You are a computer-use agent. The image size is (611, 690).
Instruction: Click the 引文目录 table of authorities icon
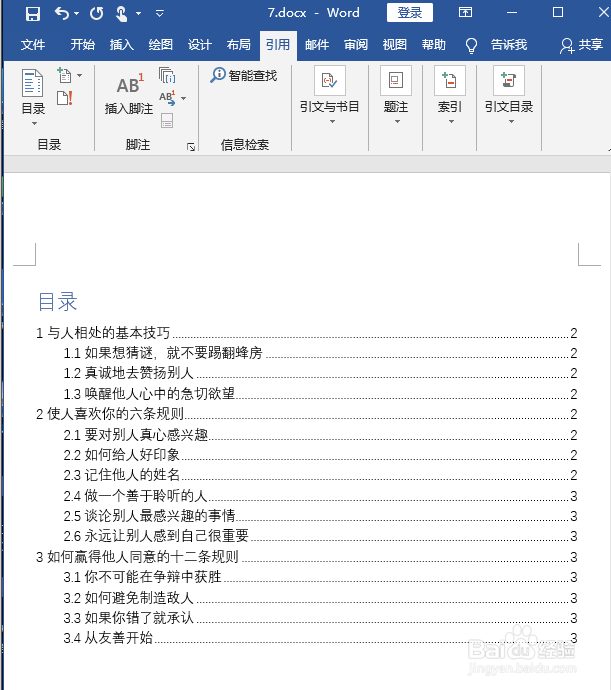click(x=509, y=81)
